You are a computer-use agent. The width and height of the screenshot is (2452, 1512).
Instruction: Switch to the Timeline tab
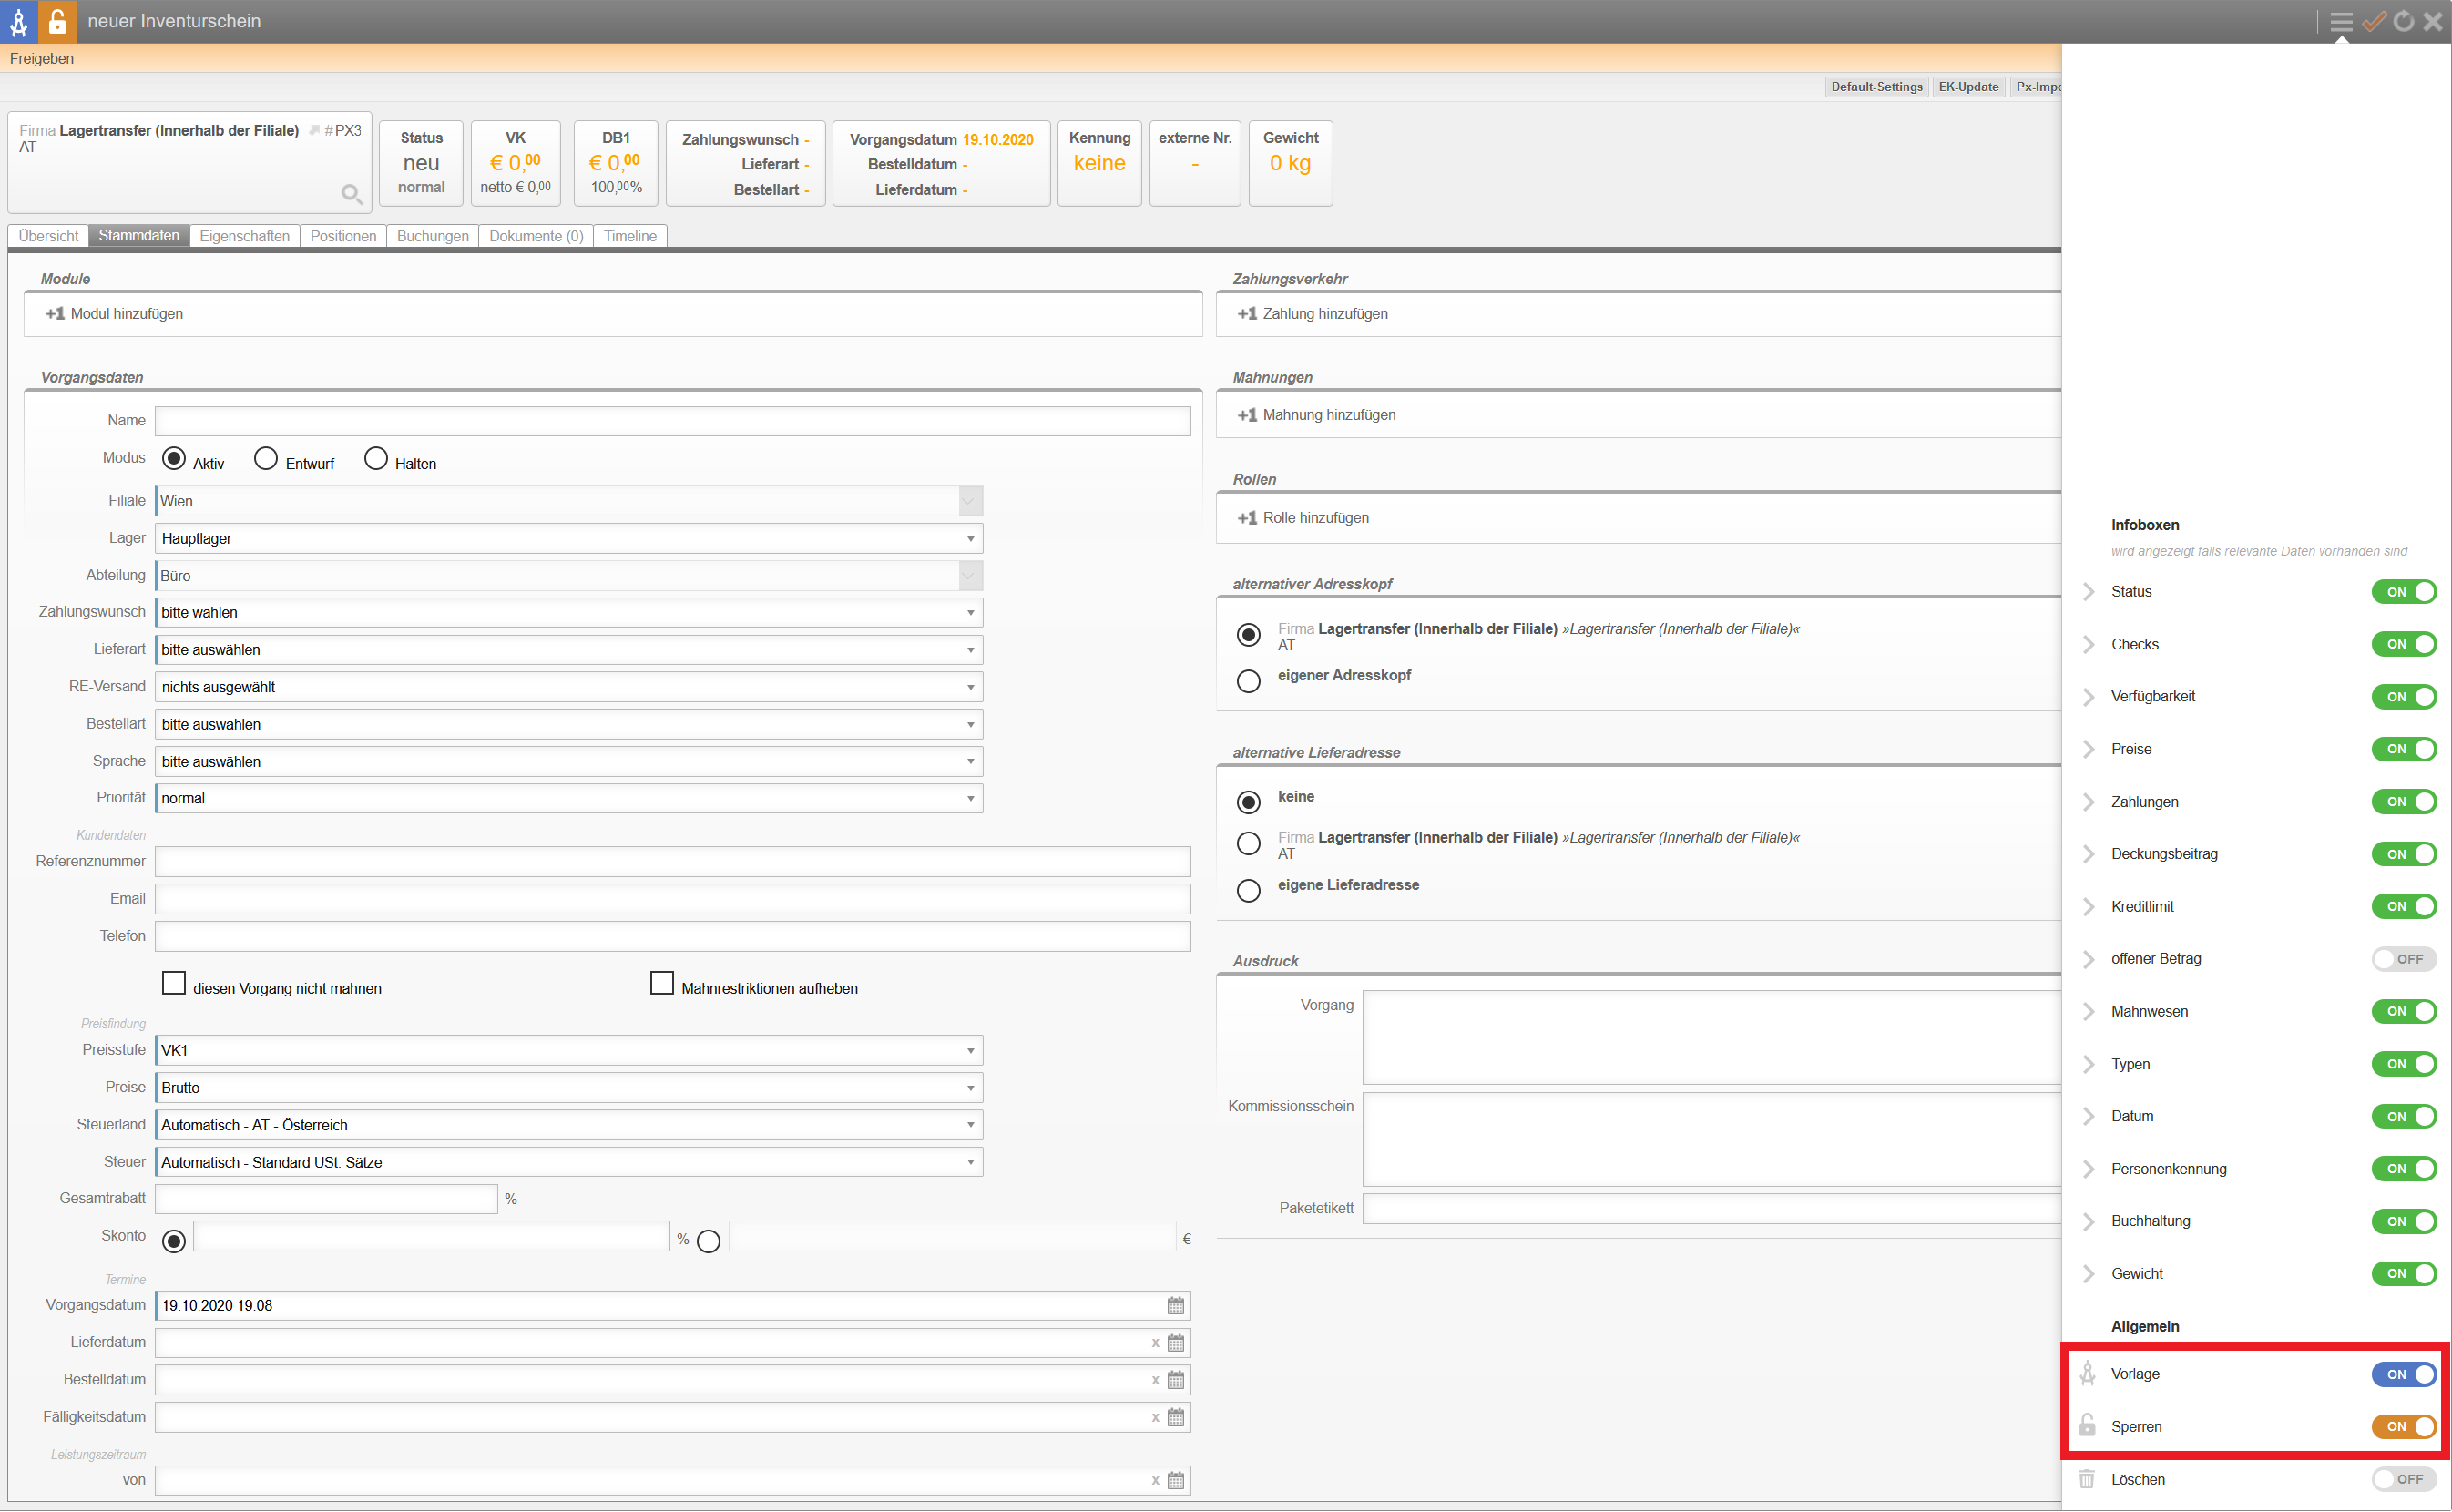[630, 236]
